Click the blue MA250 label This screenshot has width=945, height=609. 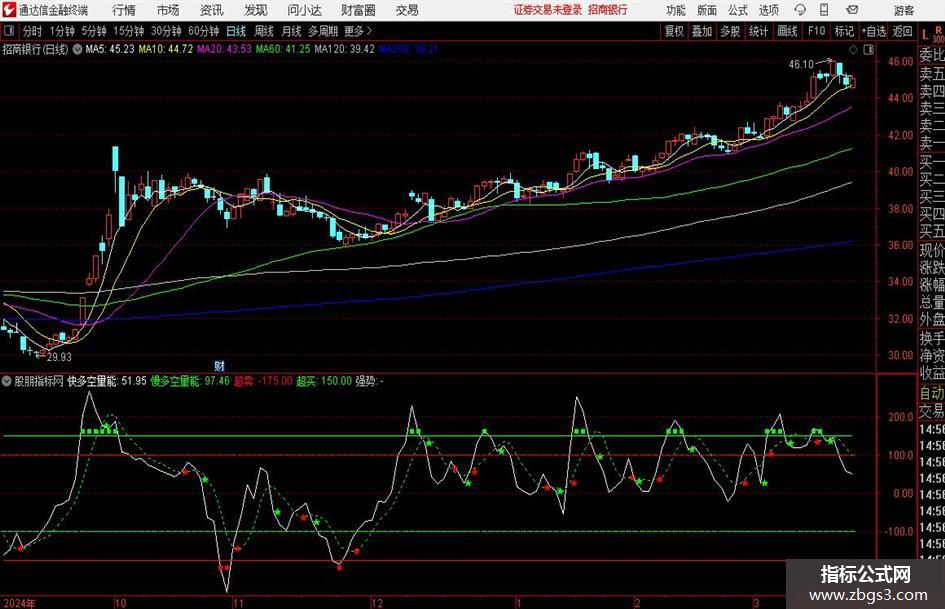pos(409,49)
